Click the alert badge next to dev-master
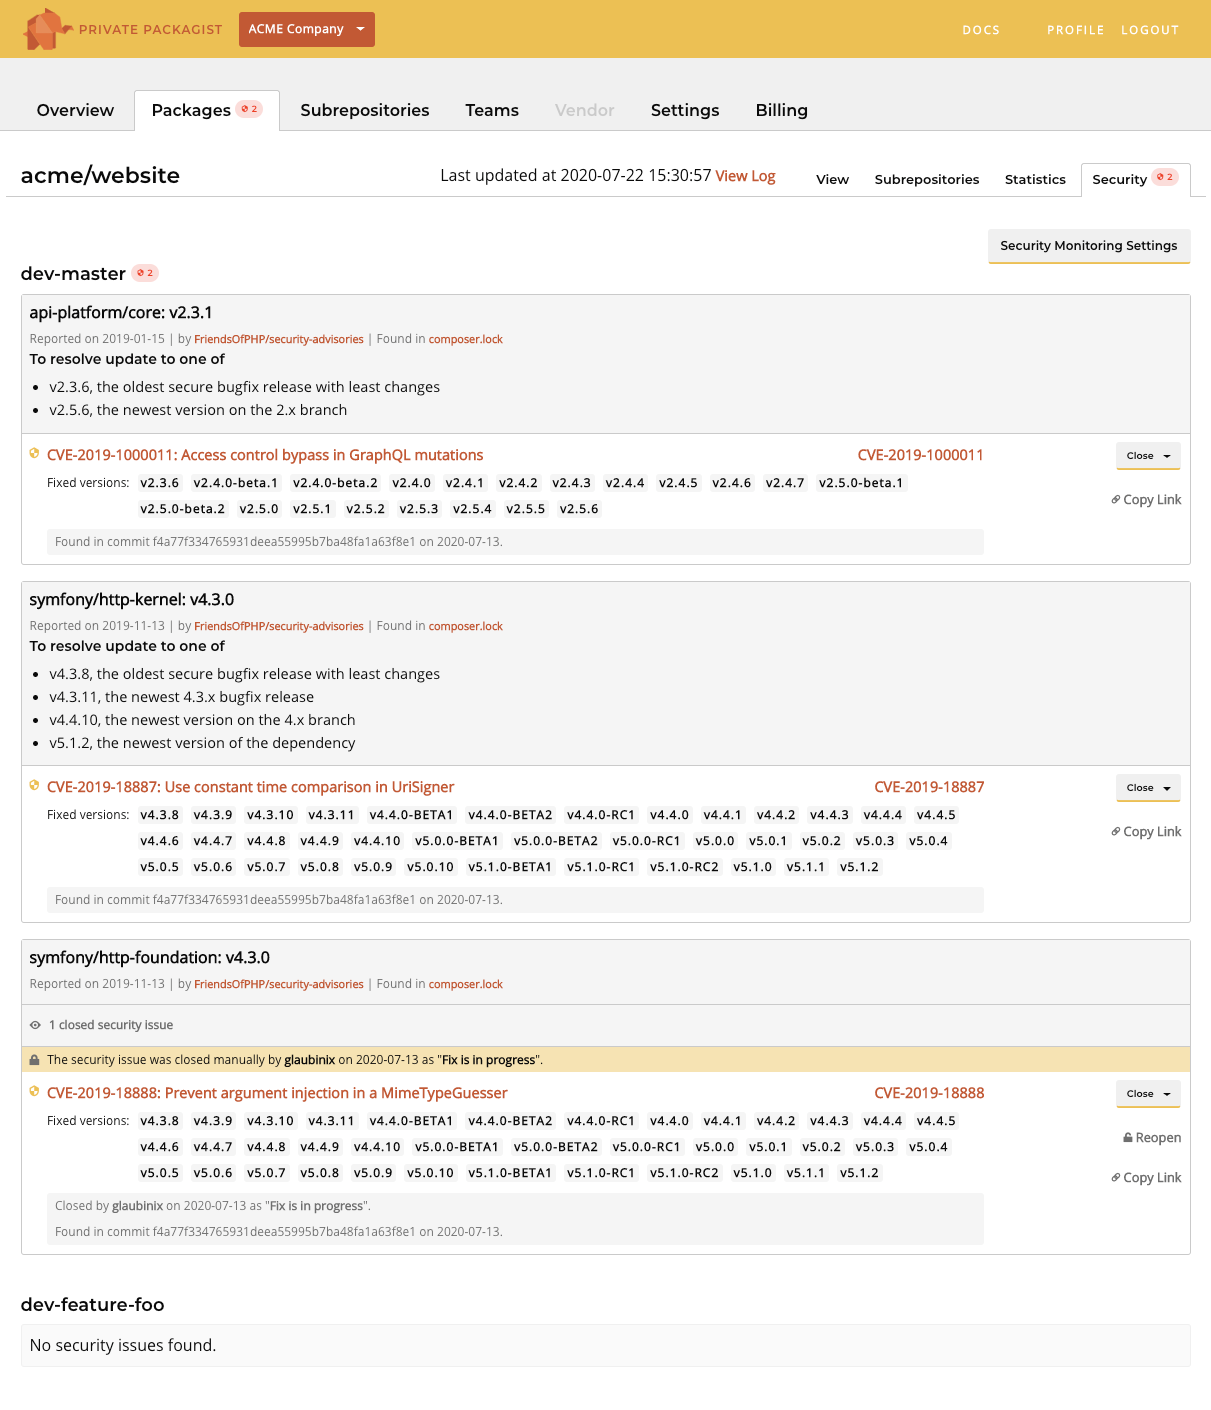The image size is (1211, 1410). coord(145,273)
